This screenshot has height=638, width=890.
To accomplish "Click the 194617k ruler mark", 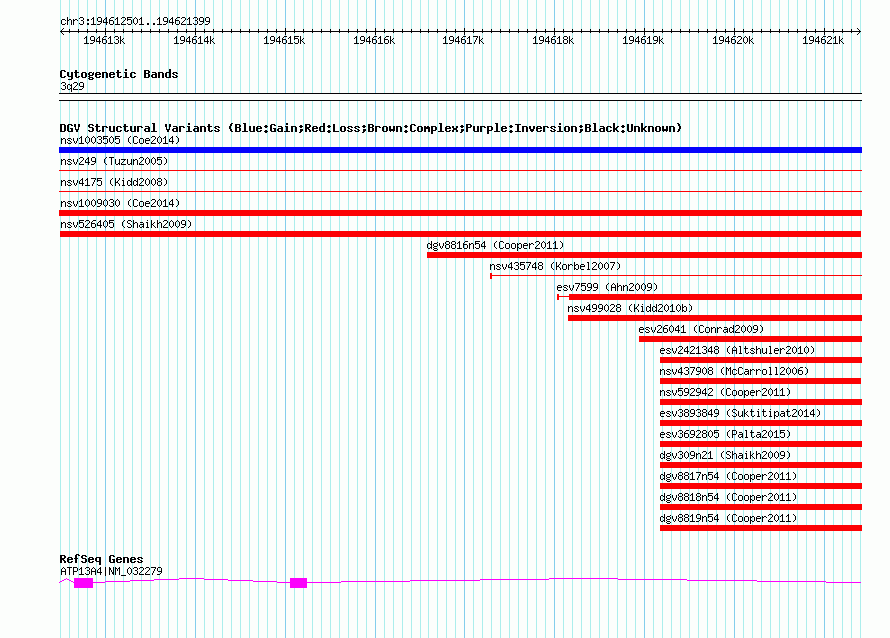I will tap(464, 40).
